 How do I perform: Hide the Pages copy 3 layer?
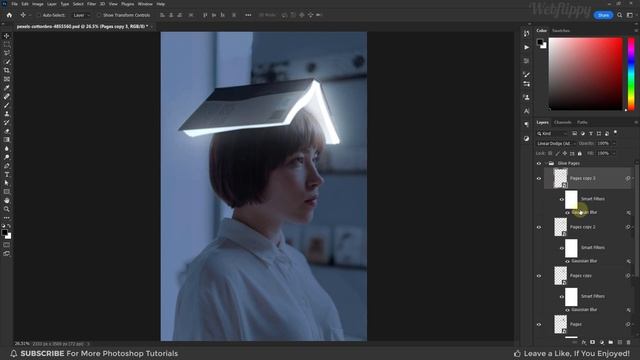[539, 178]
